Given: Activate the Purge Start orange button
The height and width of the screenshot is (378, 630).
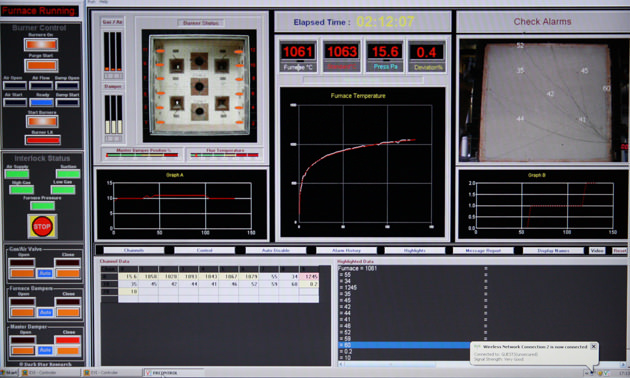Looking at the screenshot, I should (x=41, y=65).
